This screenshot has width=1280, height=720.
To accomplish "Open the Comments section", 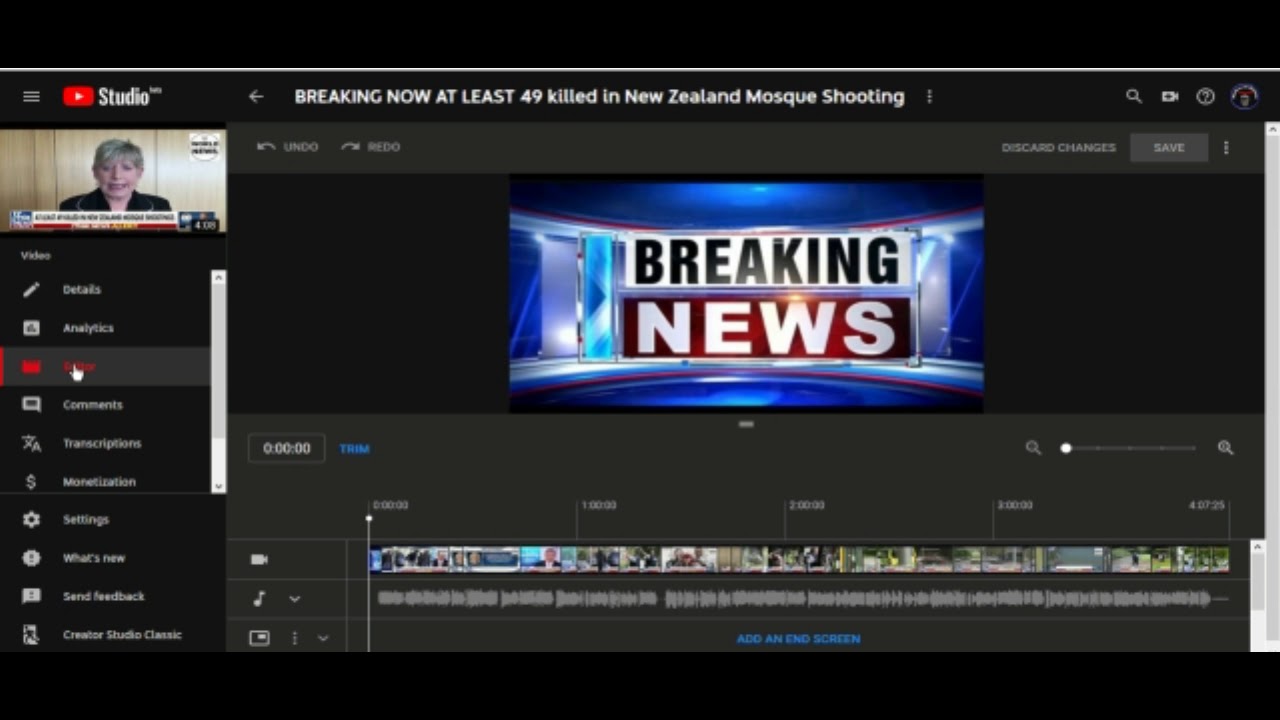I will pyautogui.click(x=105, y=405).
